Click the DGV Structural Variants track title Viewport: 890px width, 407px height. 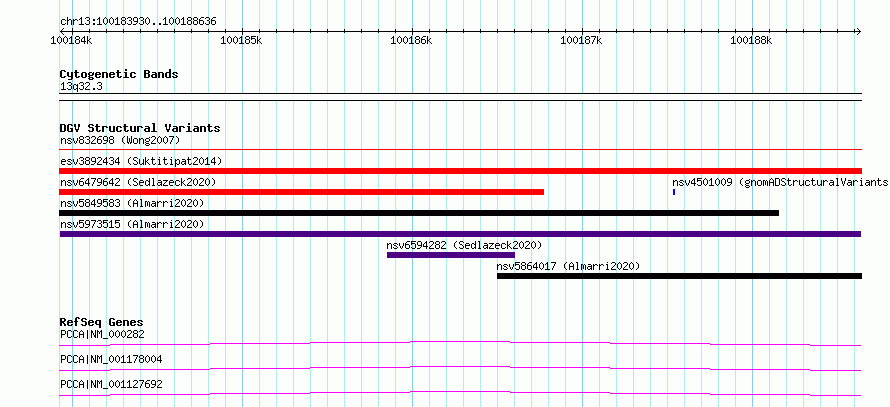tap(140, 128)
